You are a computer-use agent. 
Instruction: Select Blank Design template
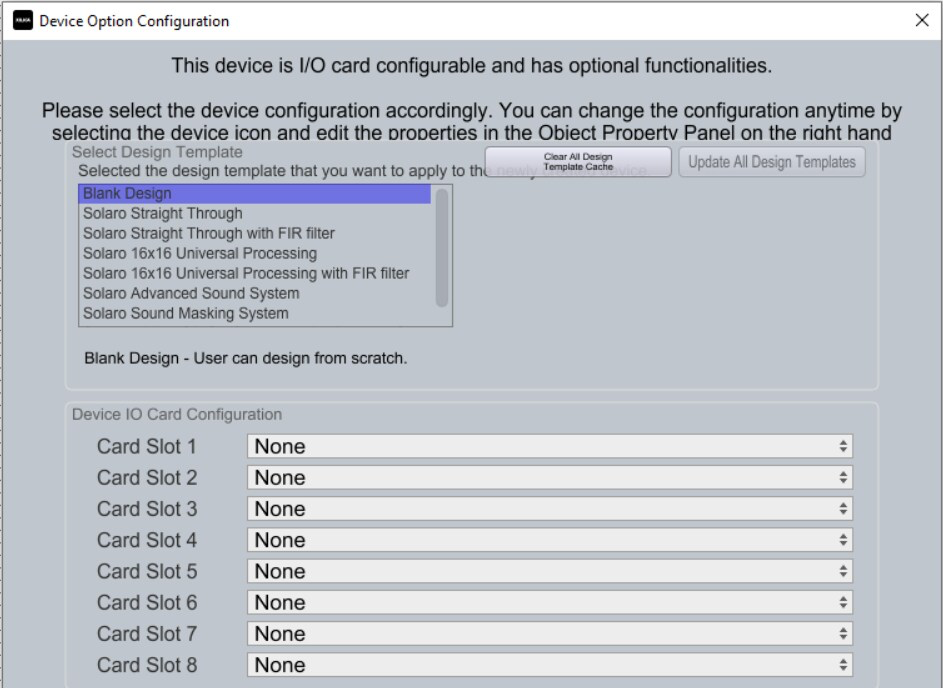pos(254,194)
